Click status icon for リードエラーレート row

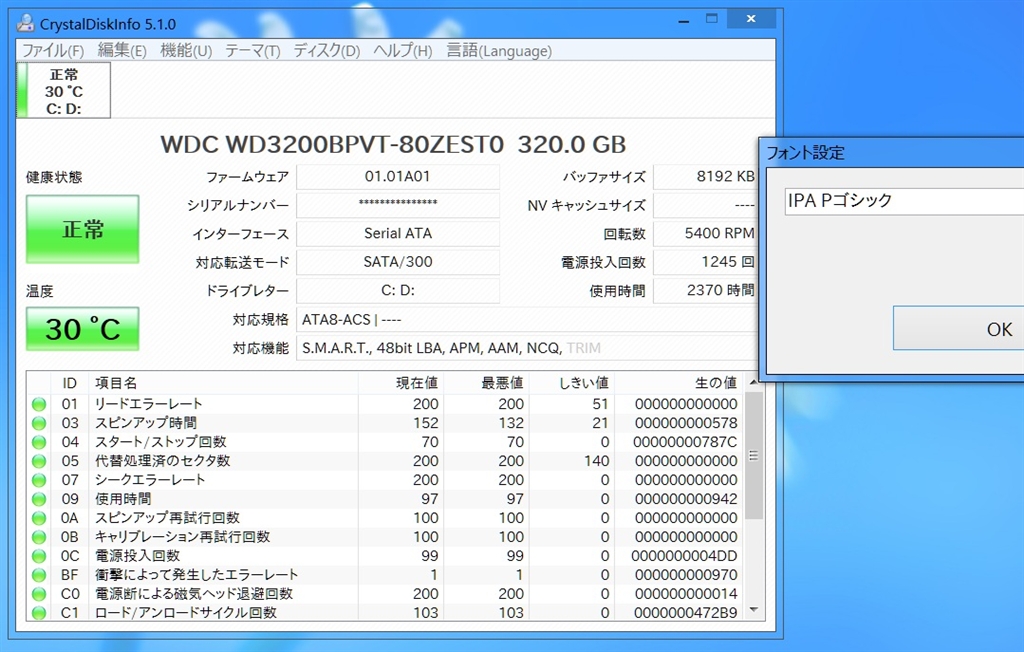click(39, 404)
